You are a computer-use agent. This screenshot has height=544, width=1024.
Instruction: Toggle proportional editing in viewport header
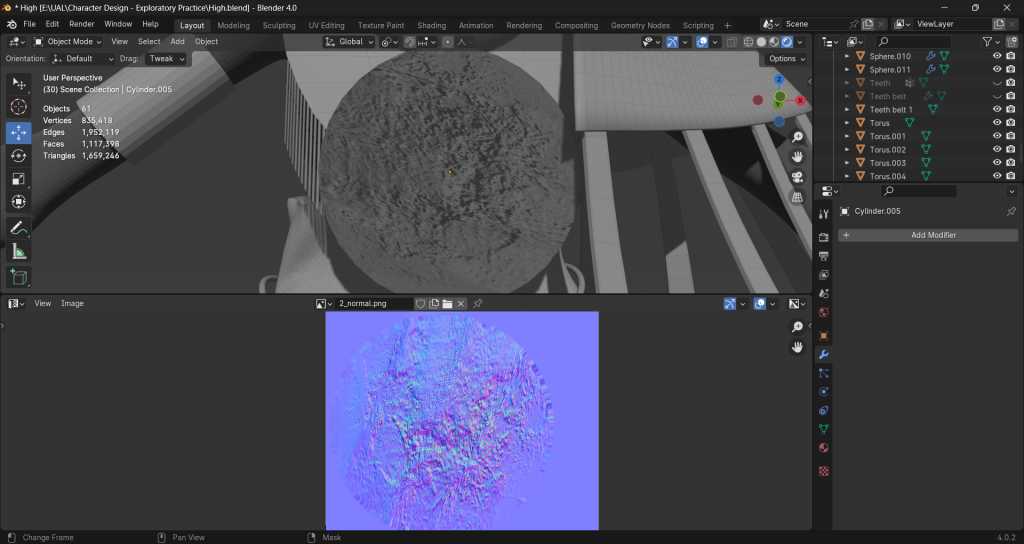[447, 42]
